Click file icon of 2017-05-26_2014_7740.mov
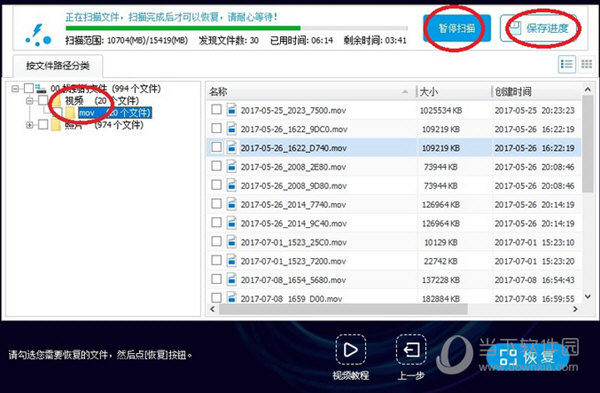Viewport: 600px width, 393px height. (232, 204)
